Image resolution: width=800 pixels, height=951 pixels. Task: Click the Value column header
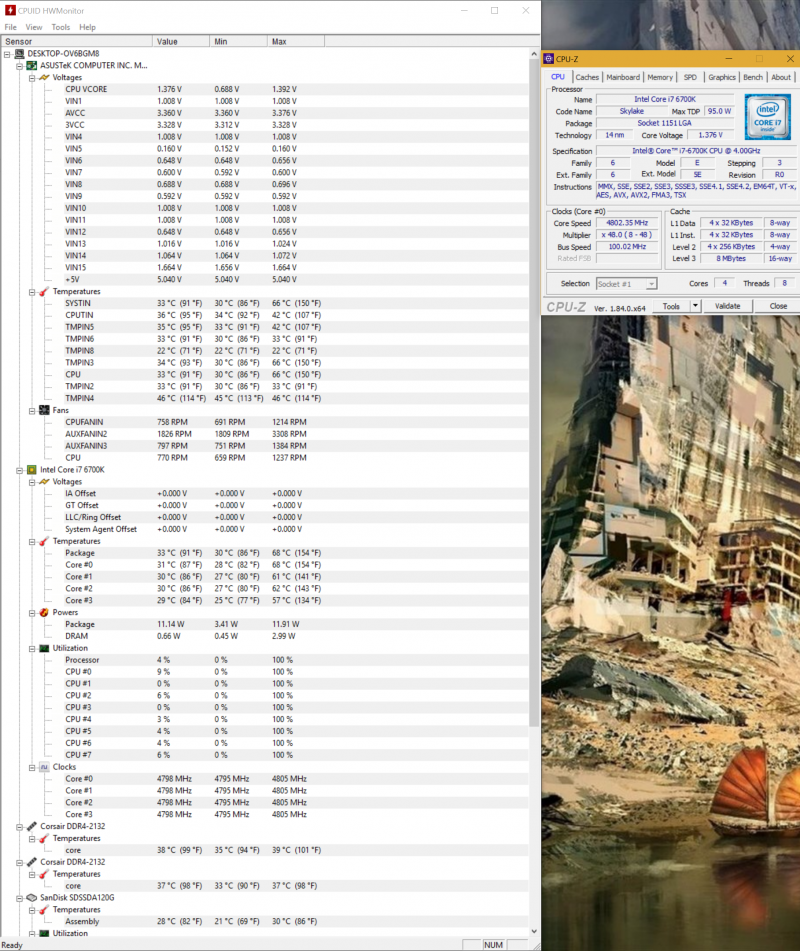(181, 42)
